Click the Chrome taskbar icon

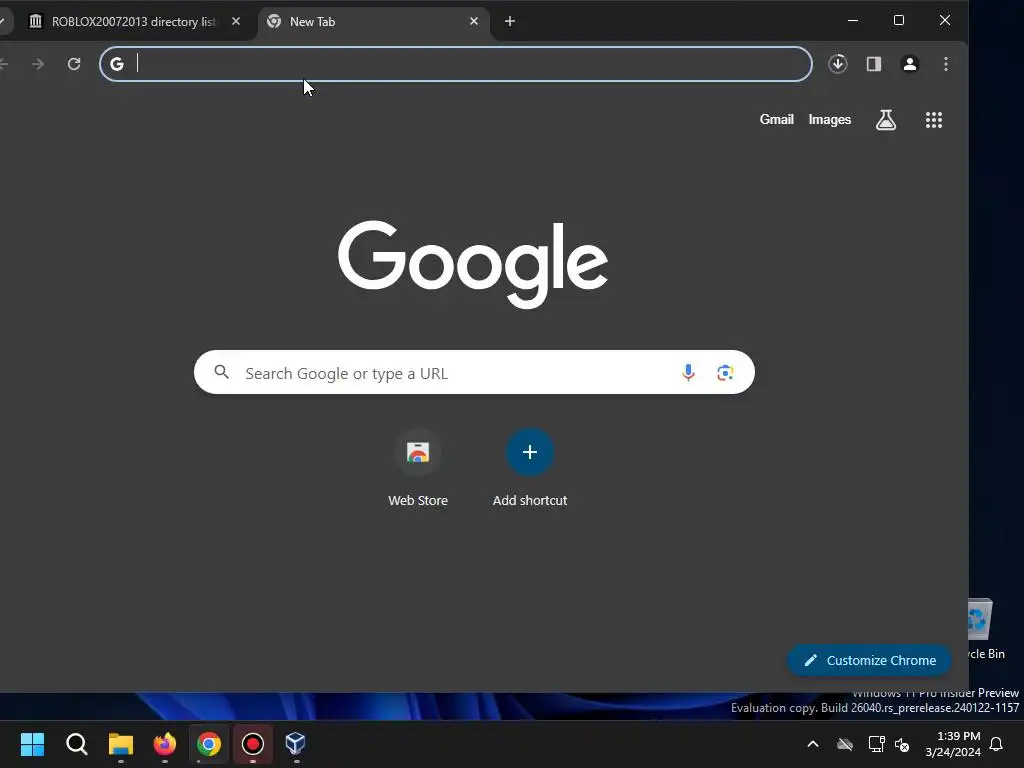tap(209, 744)
